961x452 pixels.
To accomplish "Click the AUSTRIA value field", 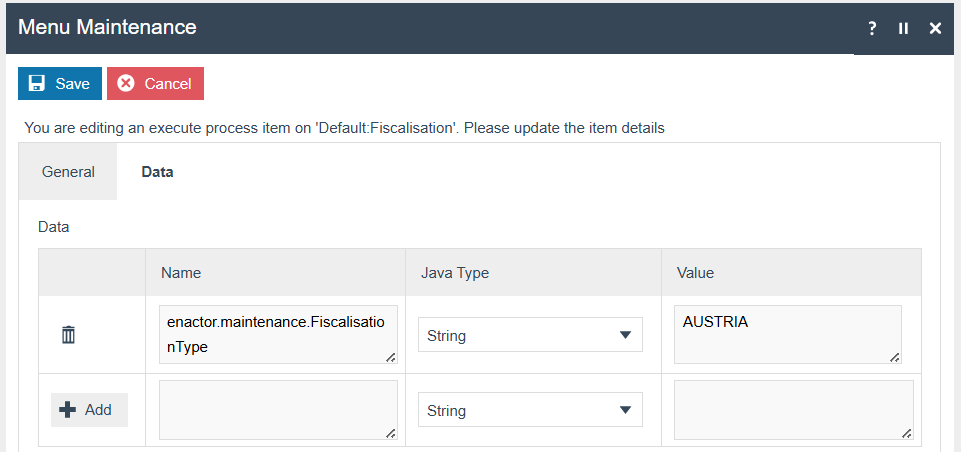I will [787, 334].
